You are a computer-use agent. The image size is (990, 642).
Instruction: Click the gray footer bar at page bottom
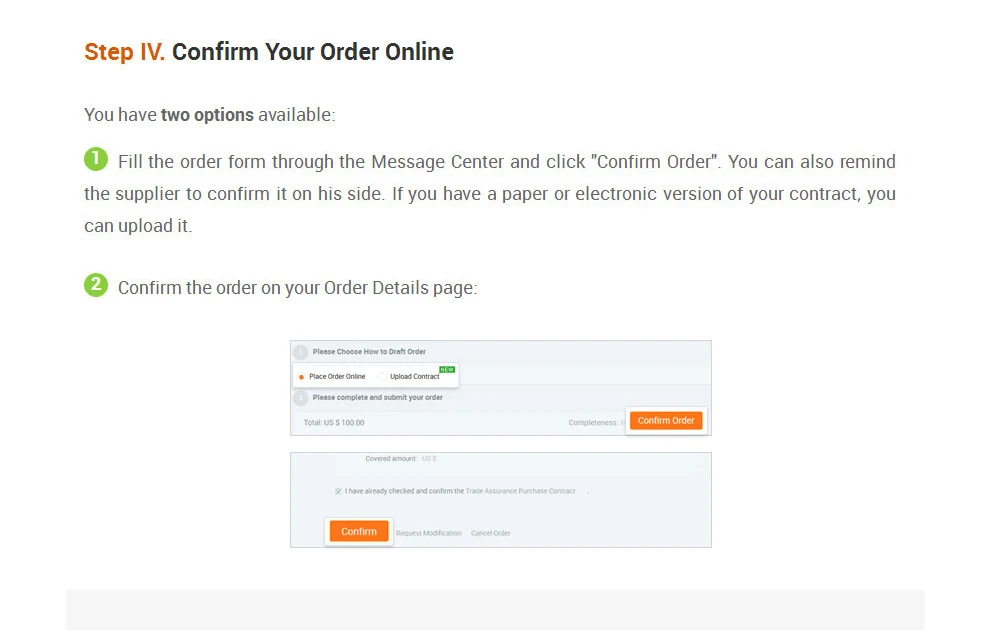click(495, 610)
